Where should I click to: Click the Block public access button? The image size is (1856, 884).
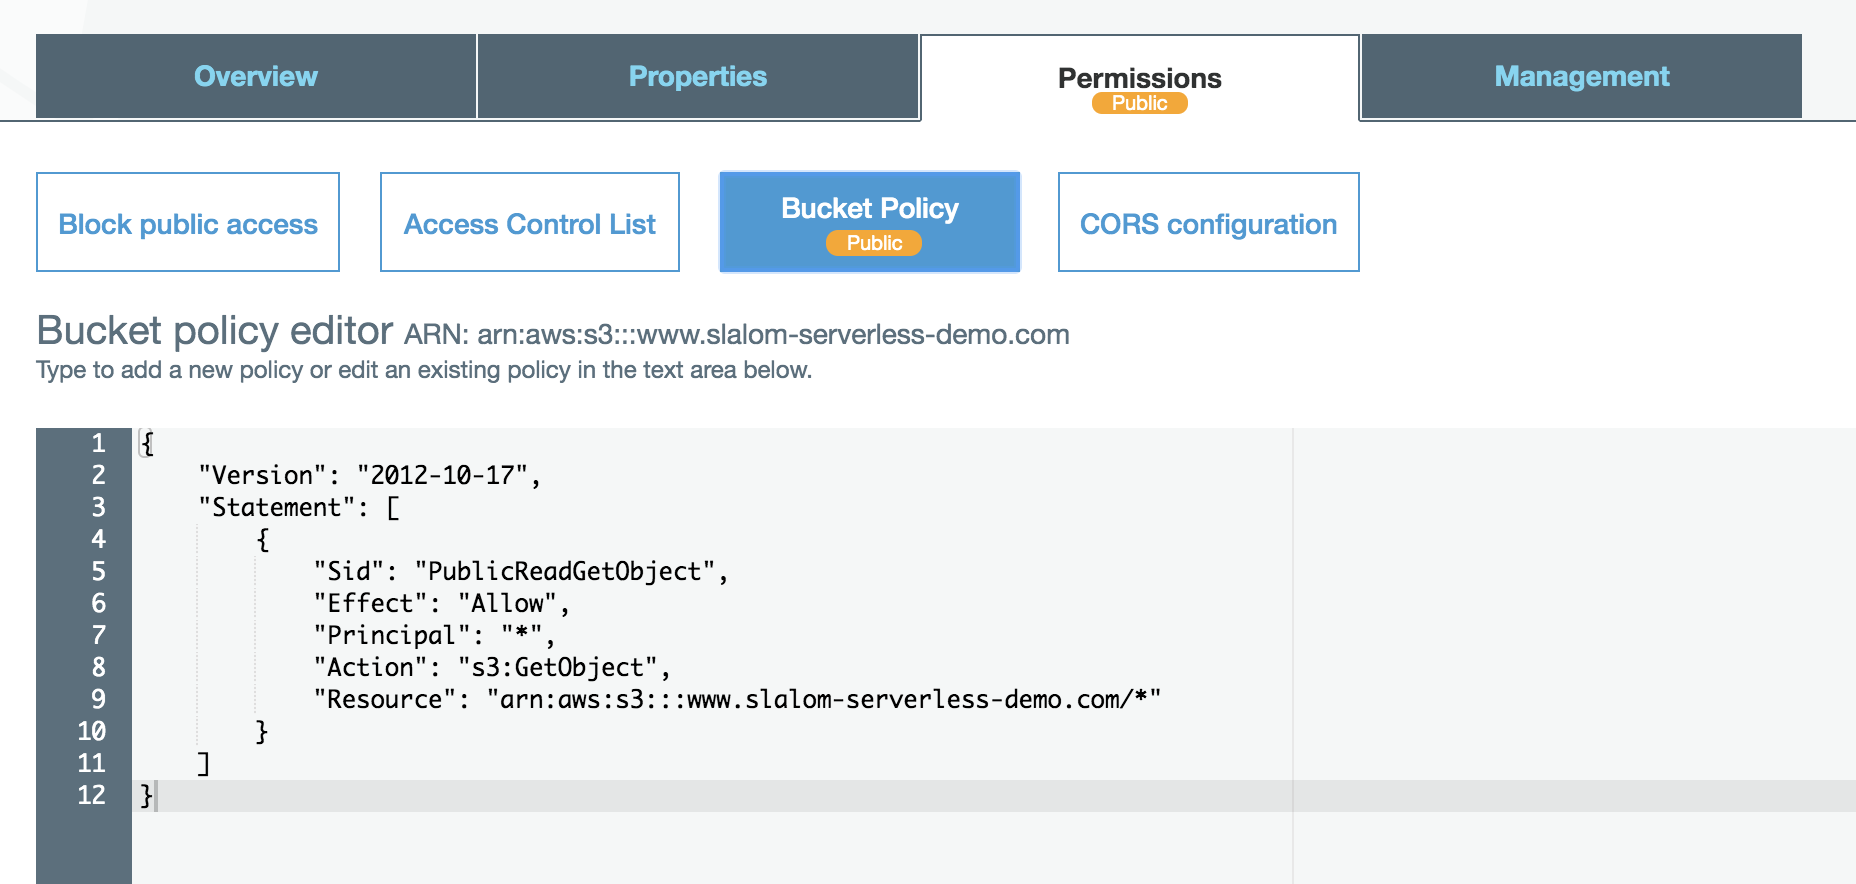click(188, 223)
